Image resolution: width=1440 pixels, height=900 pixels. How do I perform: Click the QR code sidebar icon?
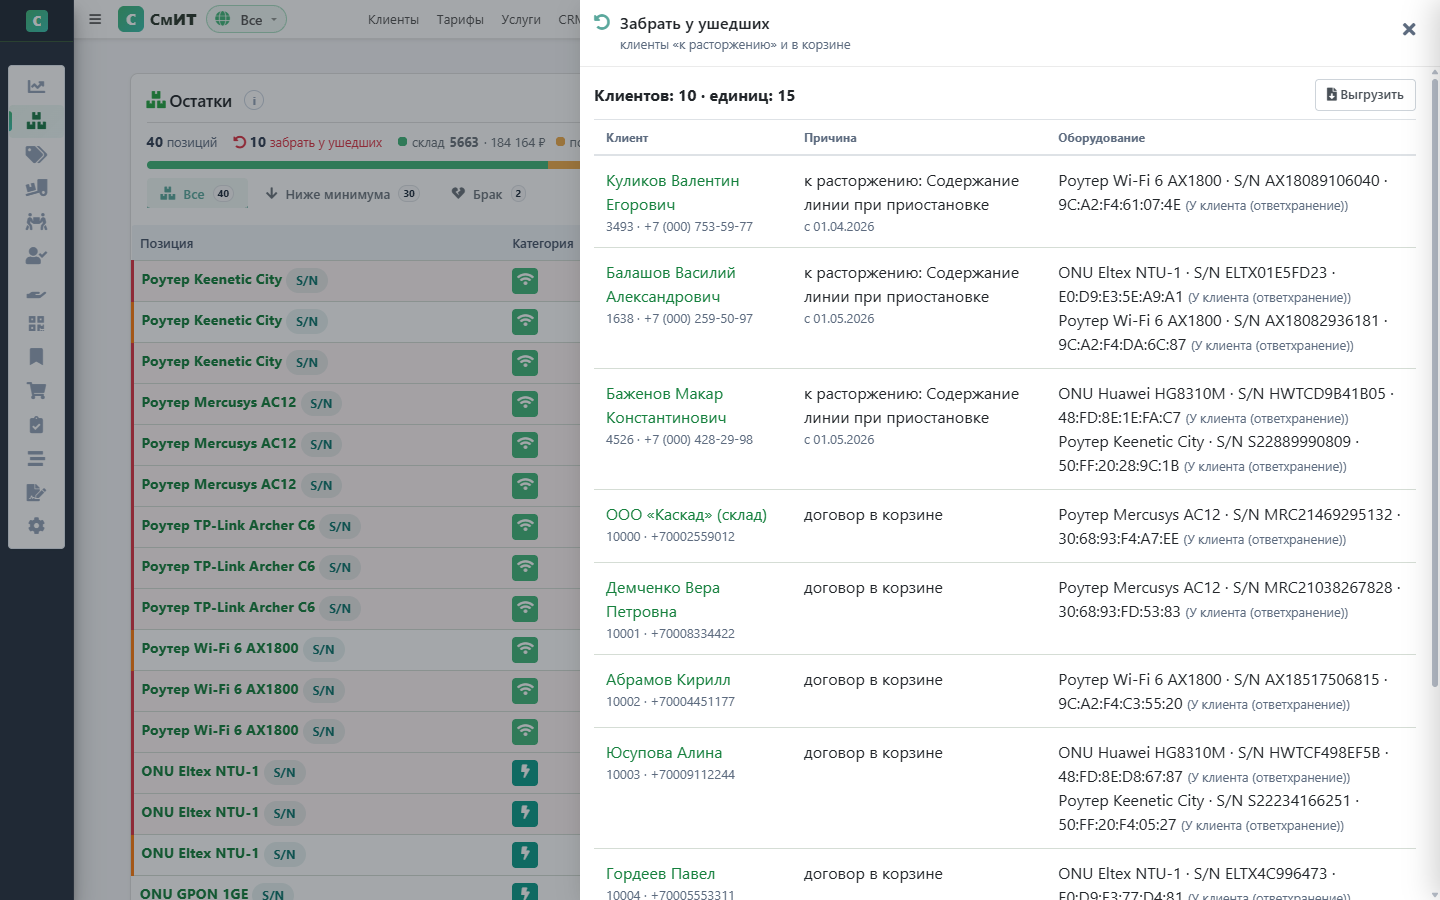coord(36,323)
